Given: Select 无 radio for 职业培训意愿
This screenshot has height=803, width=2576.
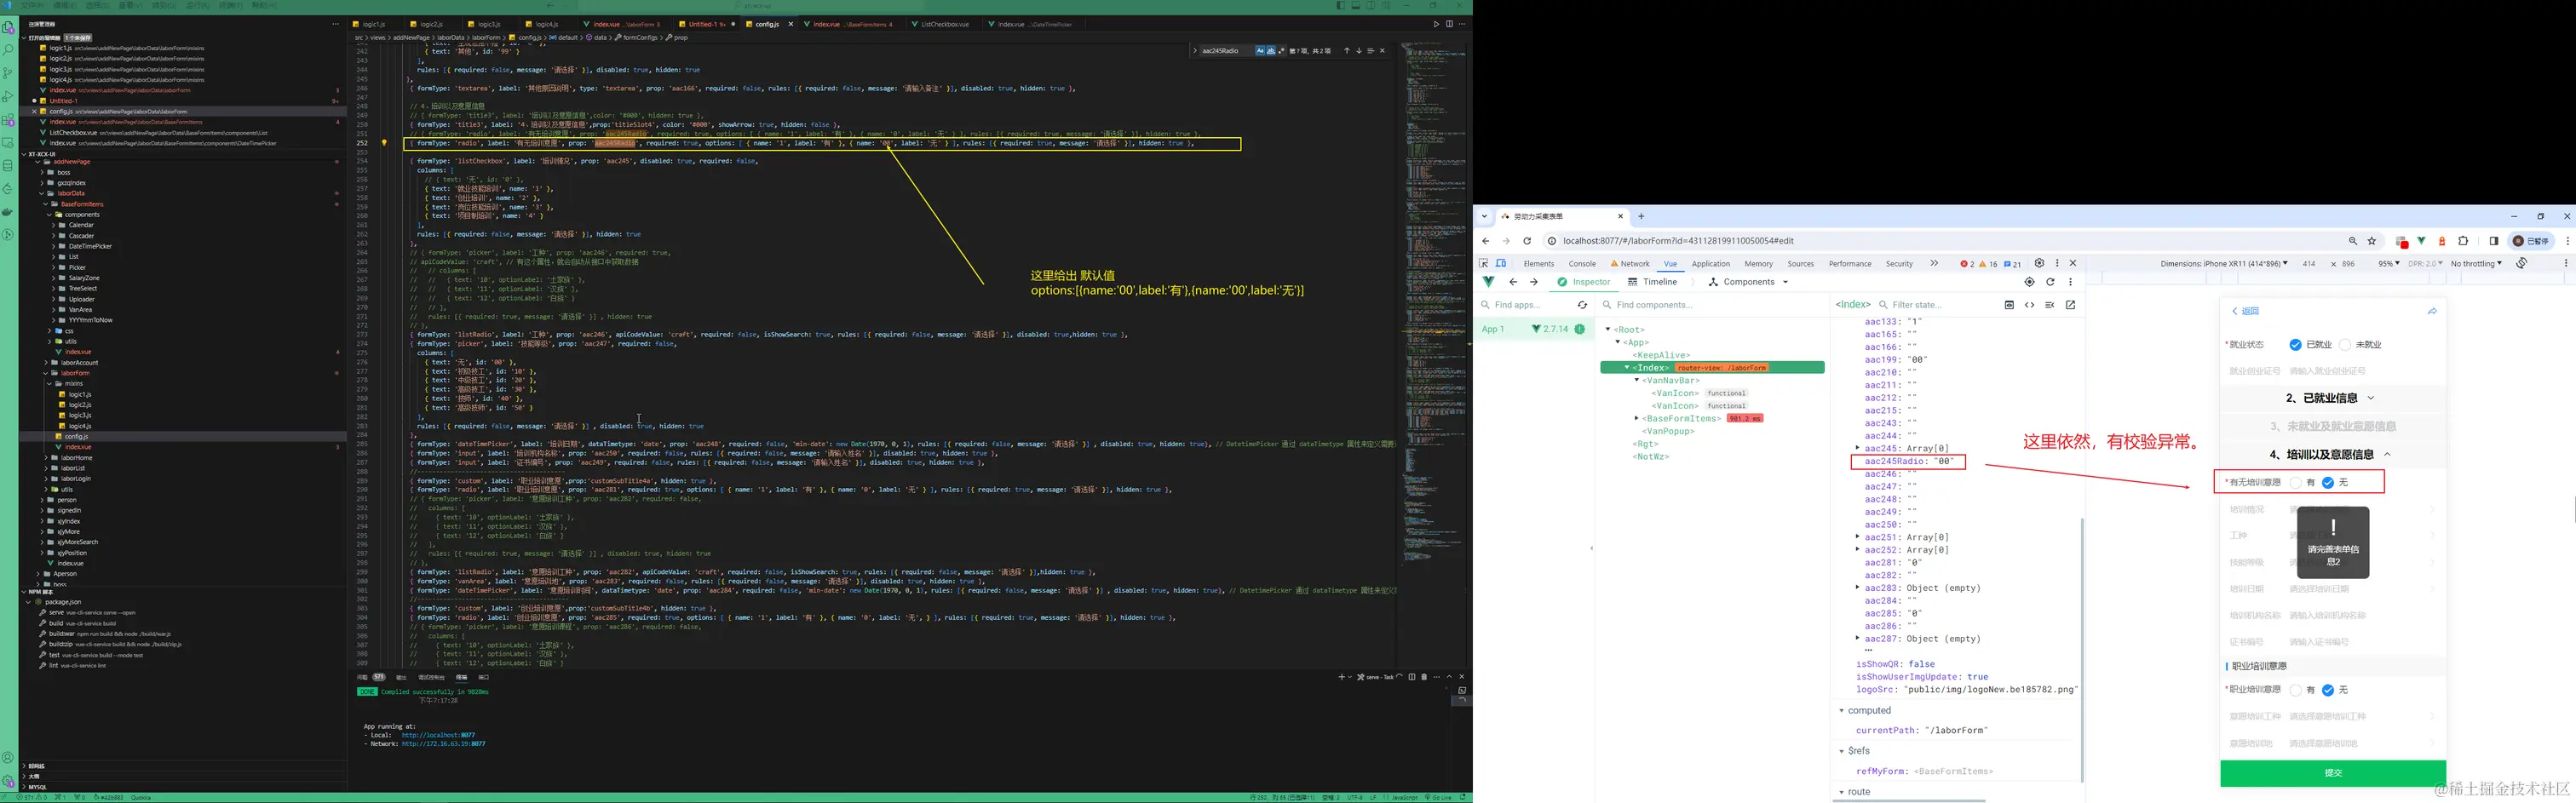Looking at the screenshot, I should tap(2328, 690).
